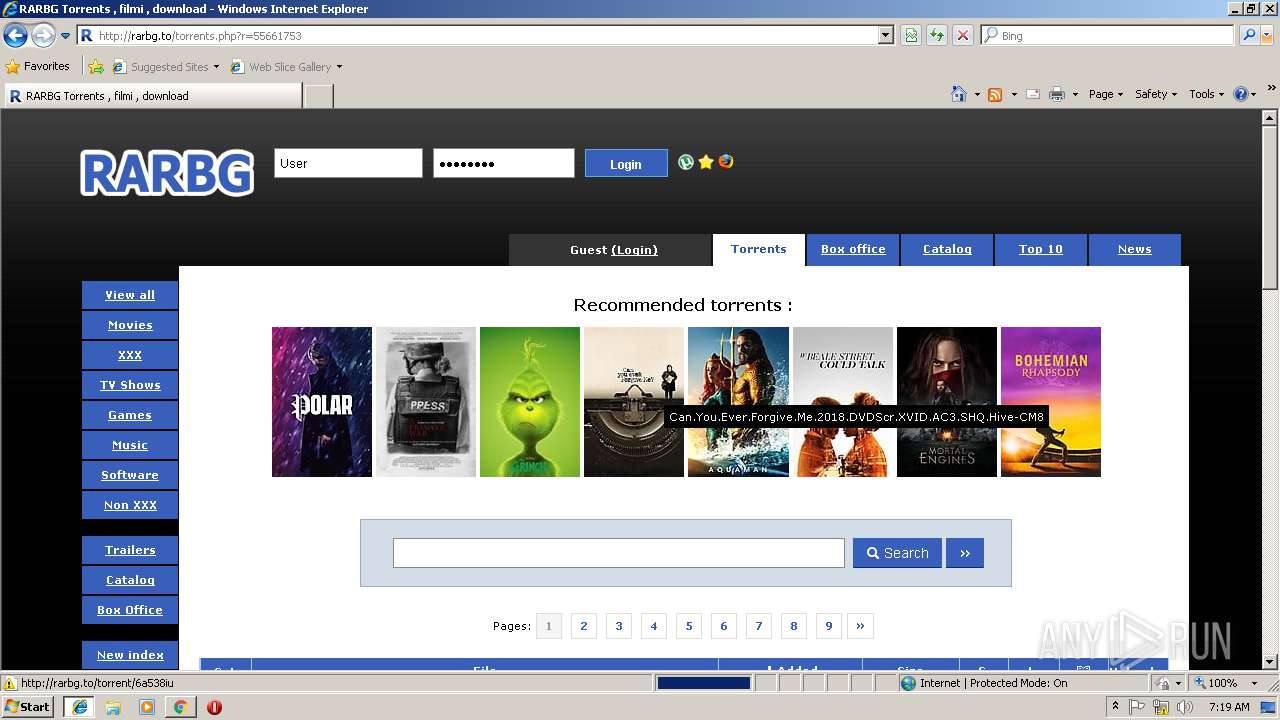Open a new blank browser tab
Image resolution: width=1280 pixels, height=720 pixels.
[x=318, y=96]
